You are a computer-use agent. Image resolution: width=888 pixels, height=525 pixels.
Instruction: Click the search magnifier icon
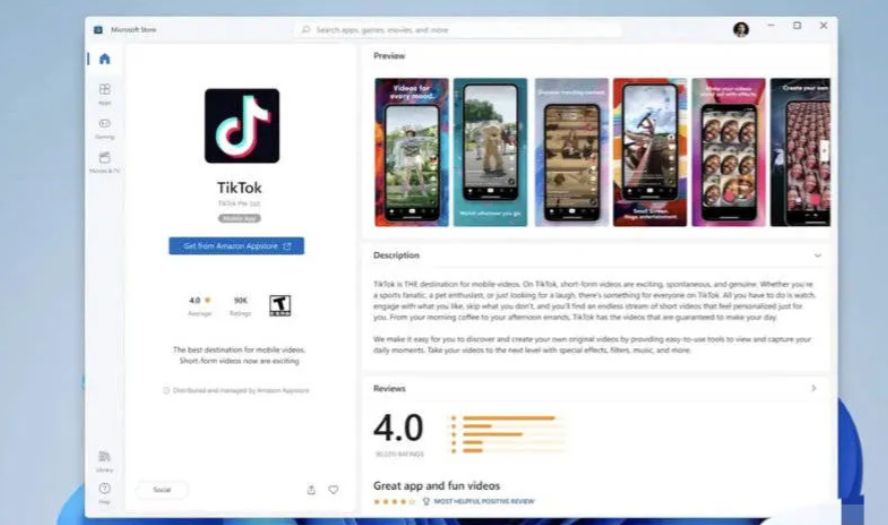tap(306, 29)
